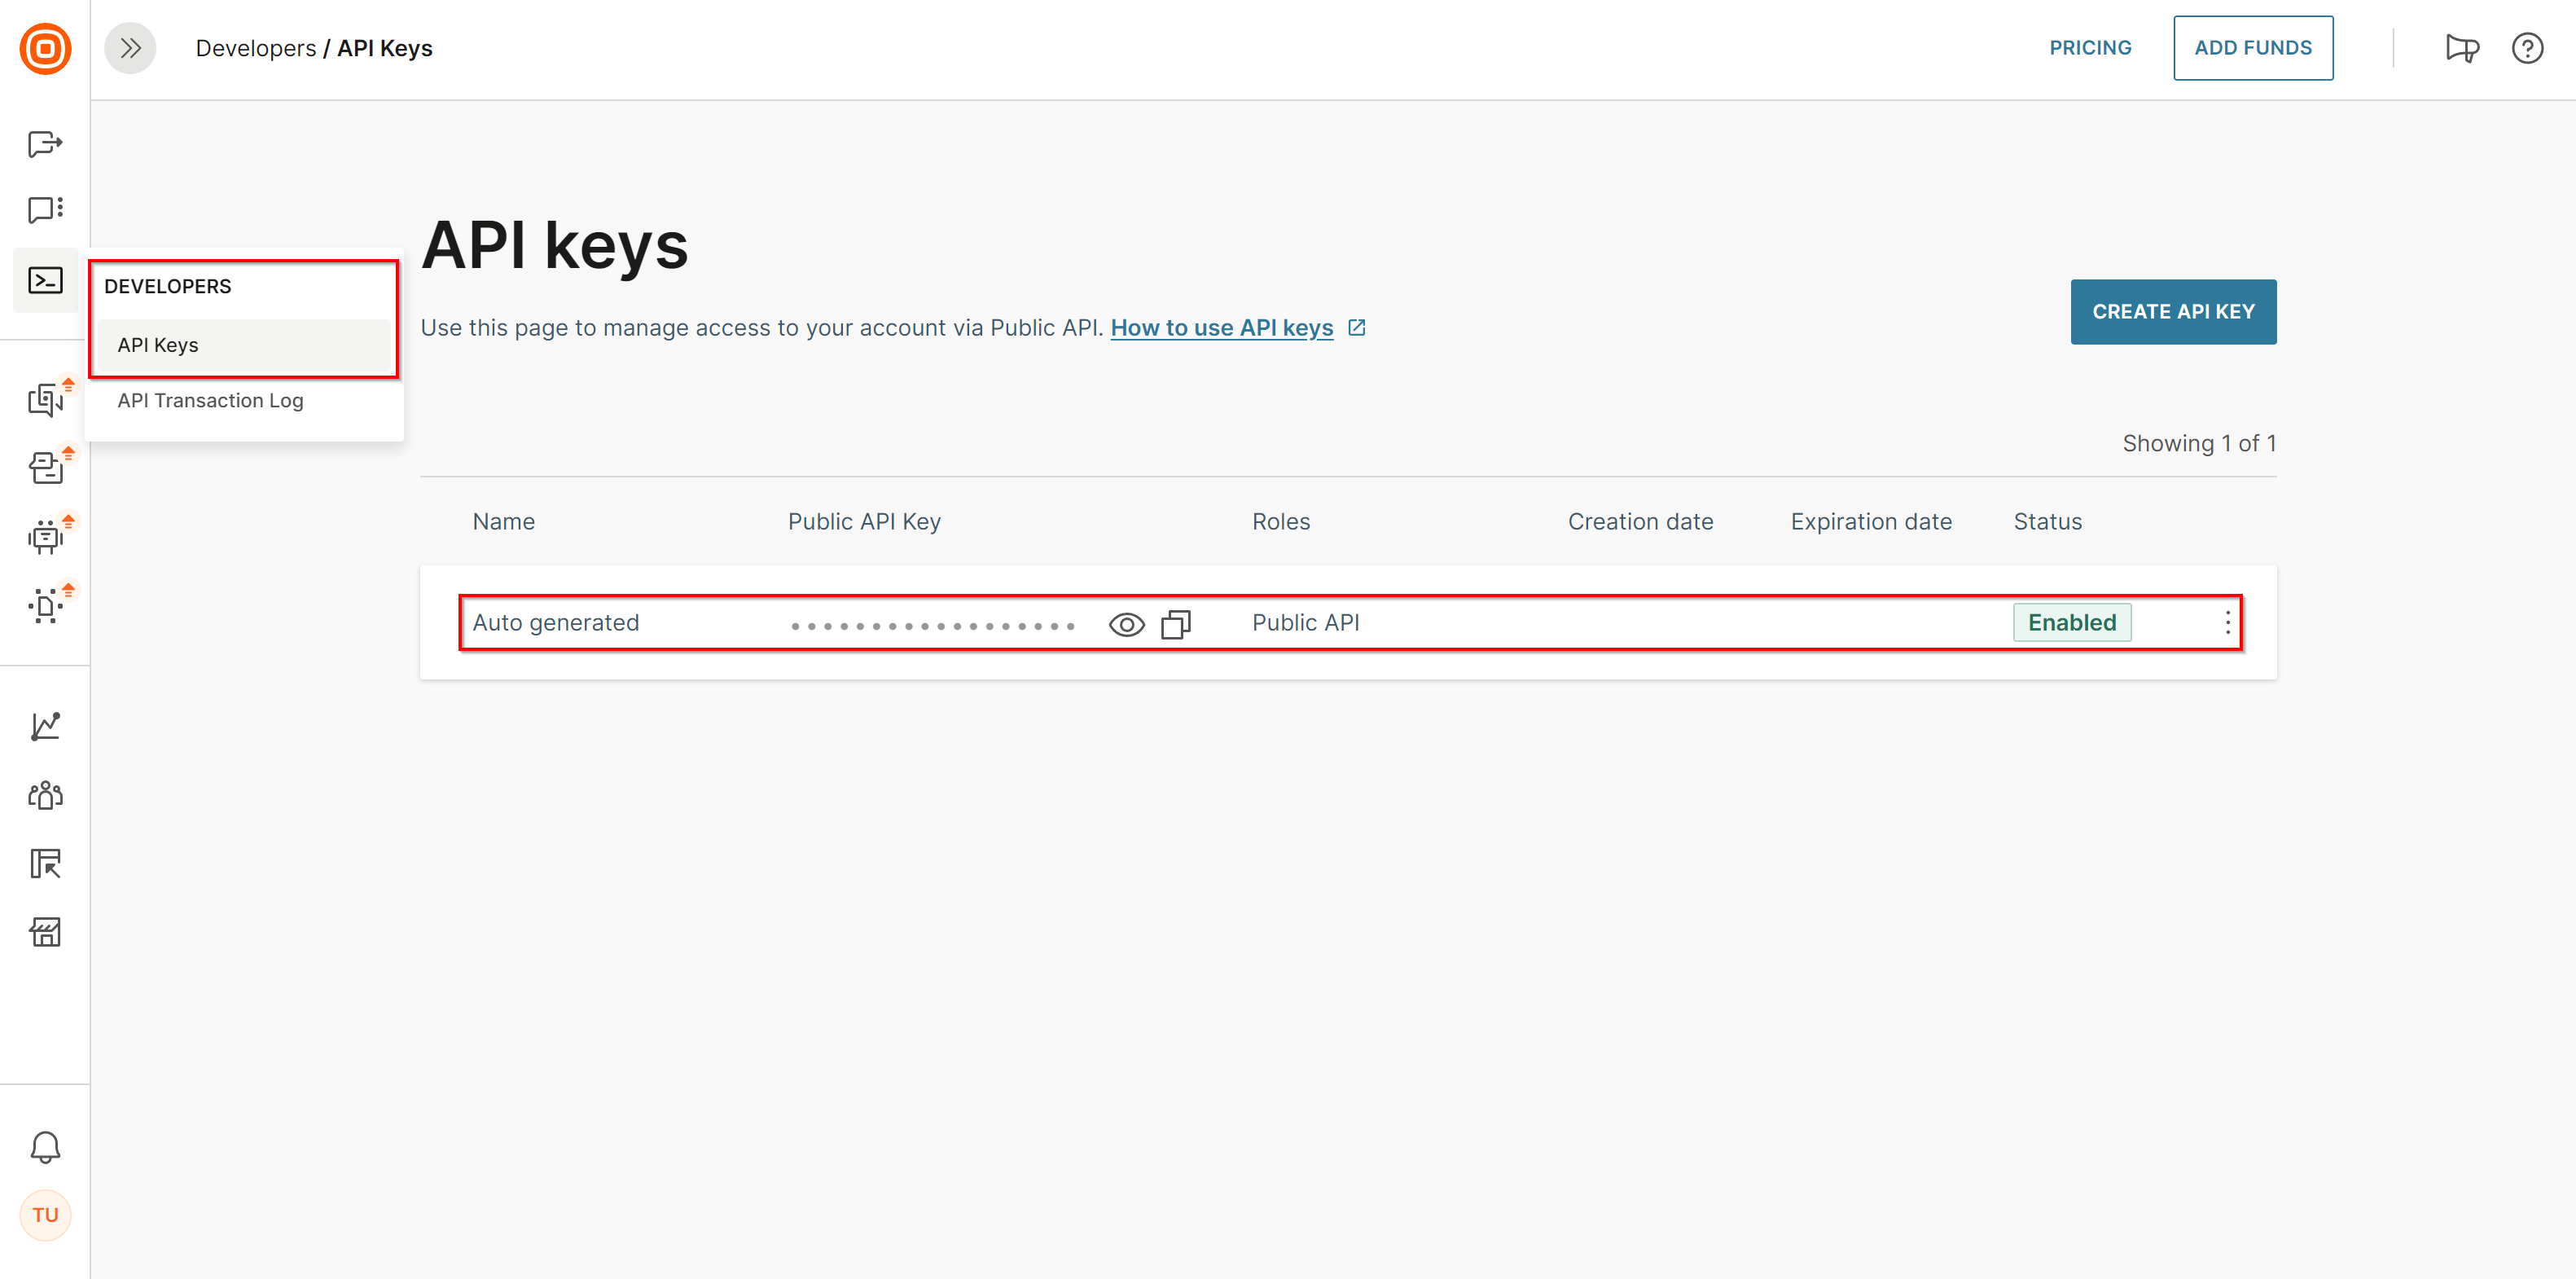Select API Keys in Developers menu
The height and width of the screenshot is (1279, 2576).
pyautogui.click(x=243, y=345)
